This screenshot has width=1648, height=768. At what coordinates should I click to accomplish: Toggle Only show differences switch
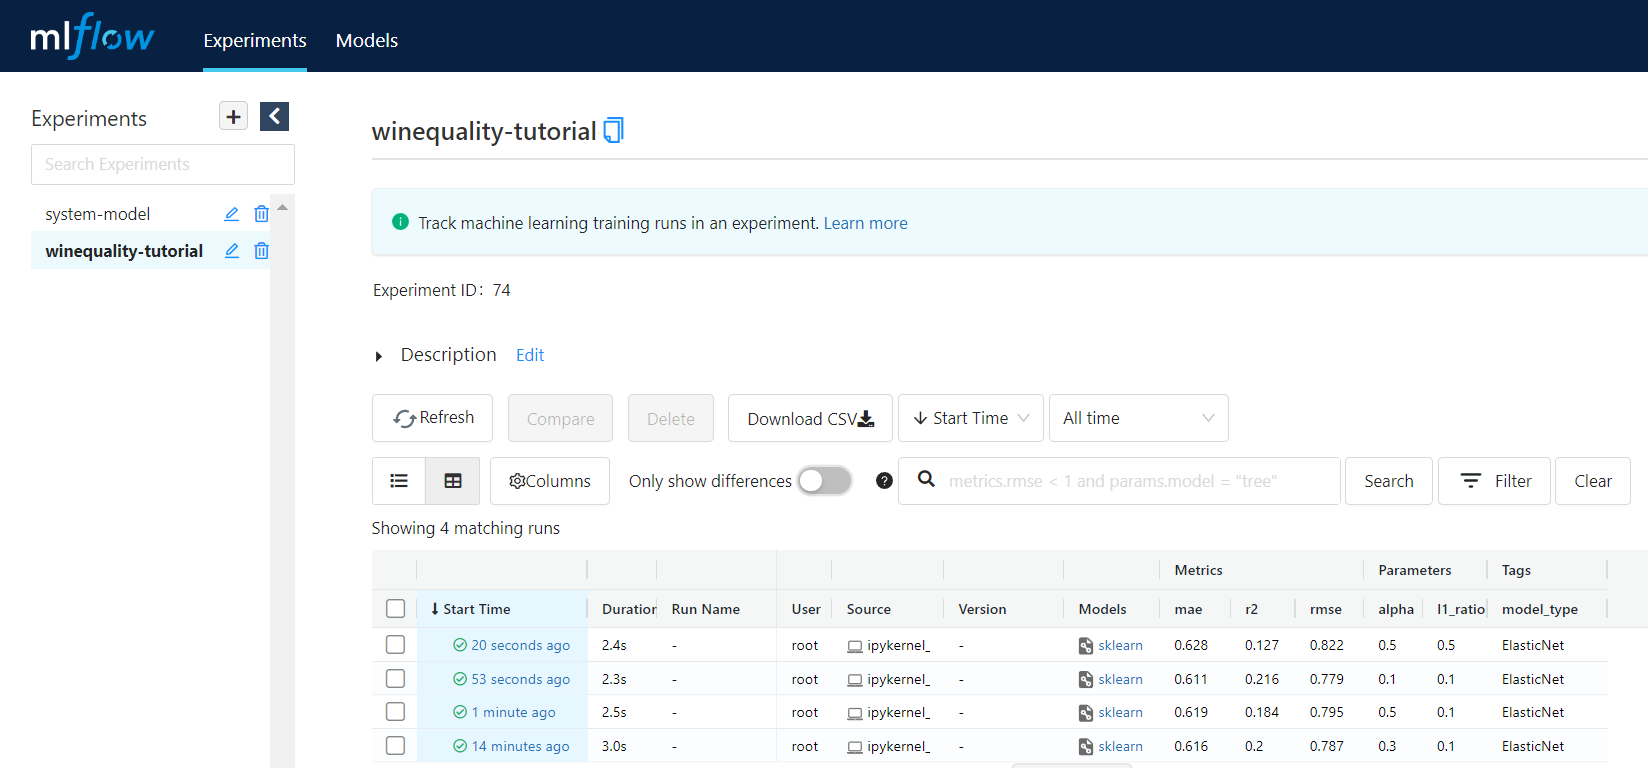pos(825,481)
